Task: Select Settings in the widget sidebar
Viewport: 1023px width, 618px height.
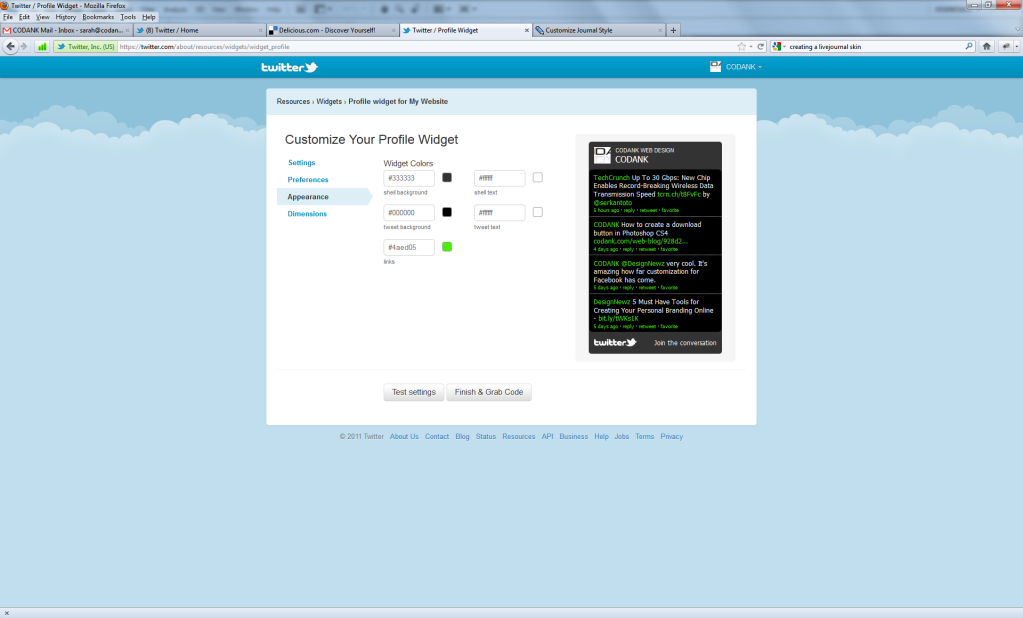Action: (301, 162)
